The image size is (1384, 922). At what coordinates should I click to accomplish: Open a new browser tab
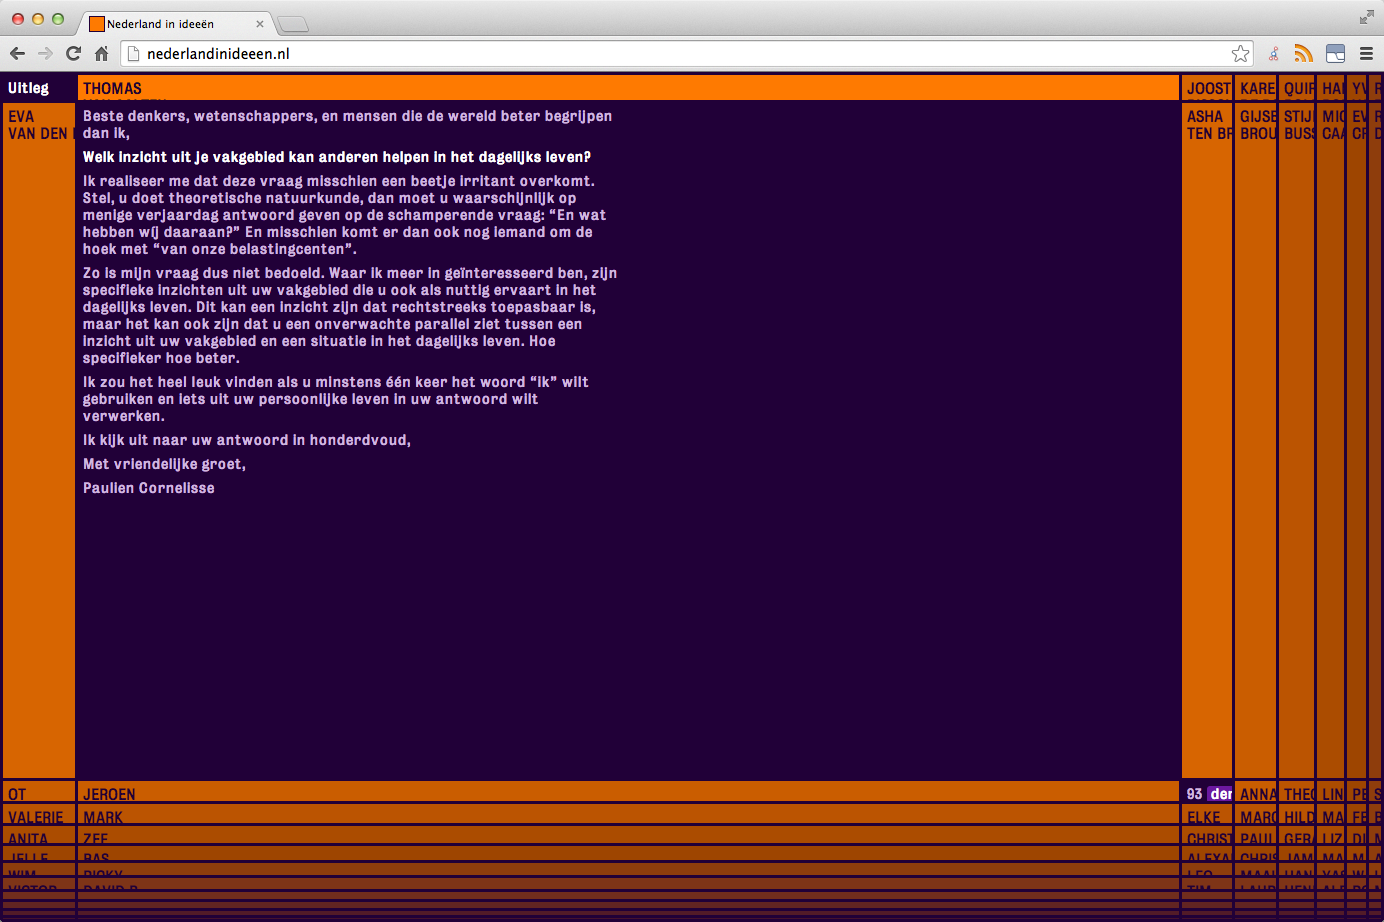pyautogui.click(x=292, y=24)
